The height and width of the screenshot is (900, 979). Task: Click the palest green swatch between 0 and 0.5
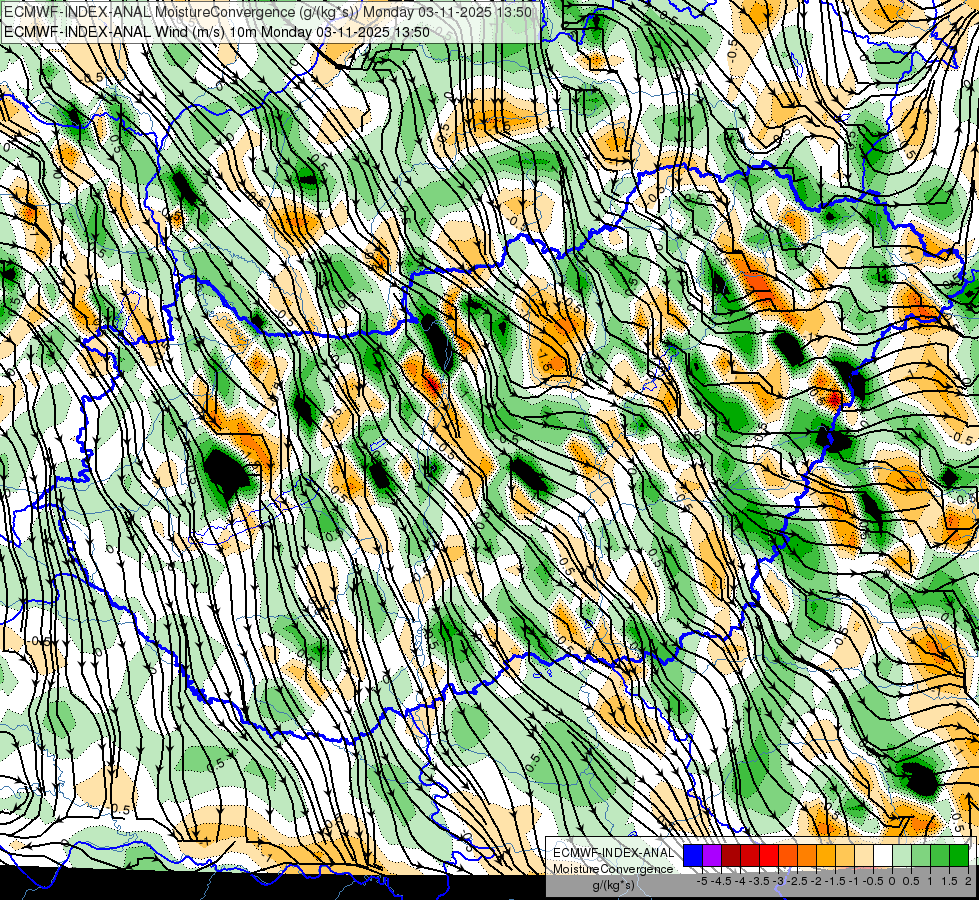[x=902, y=856]
